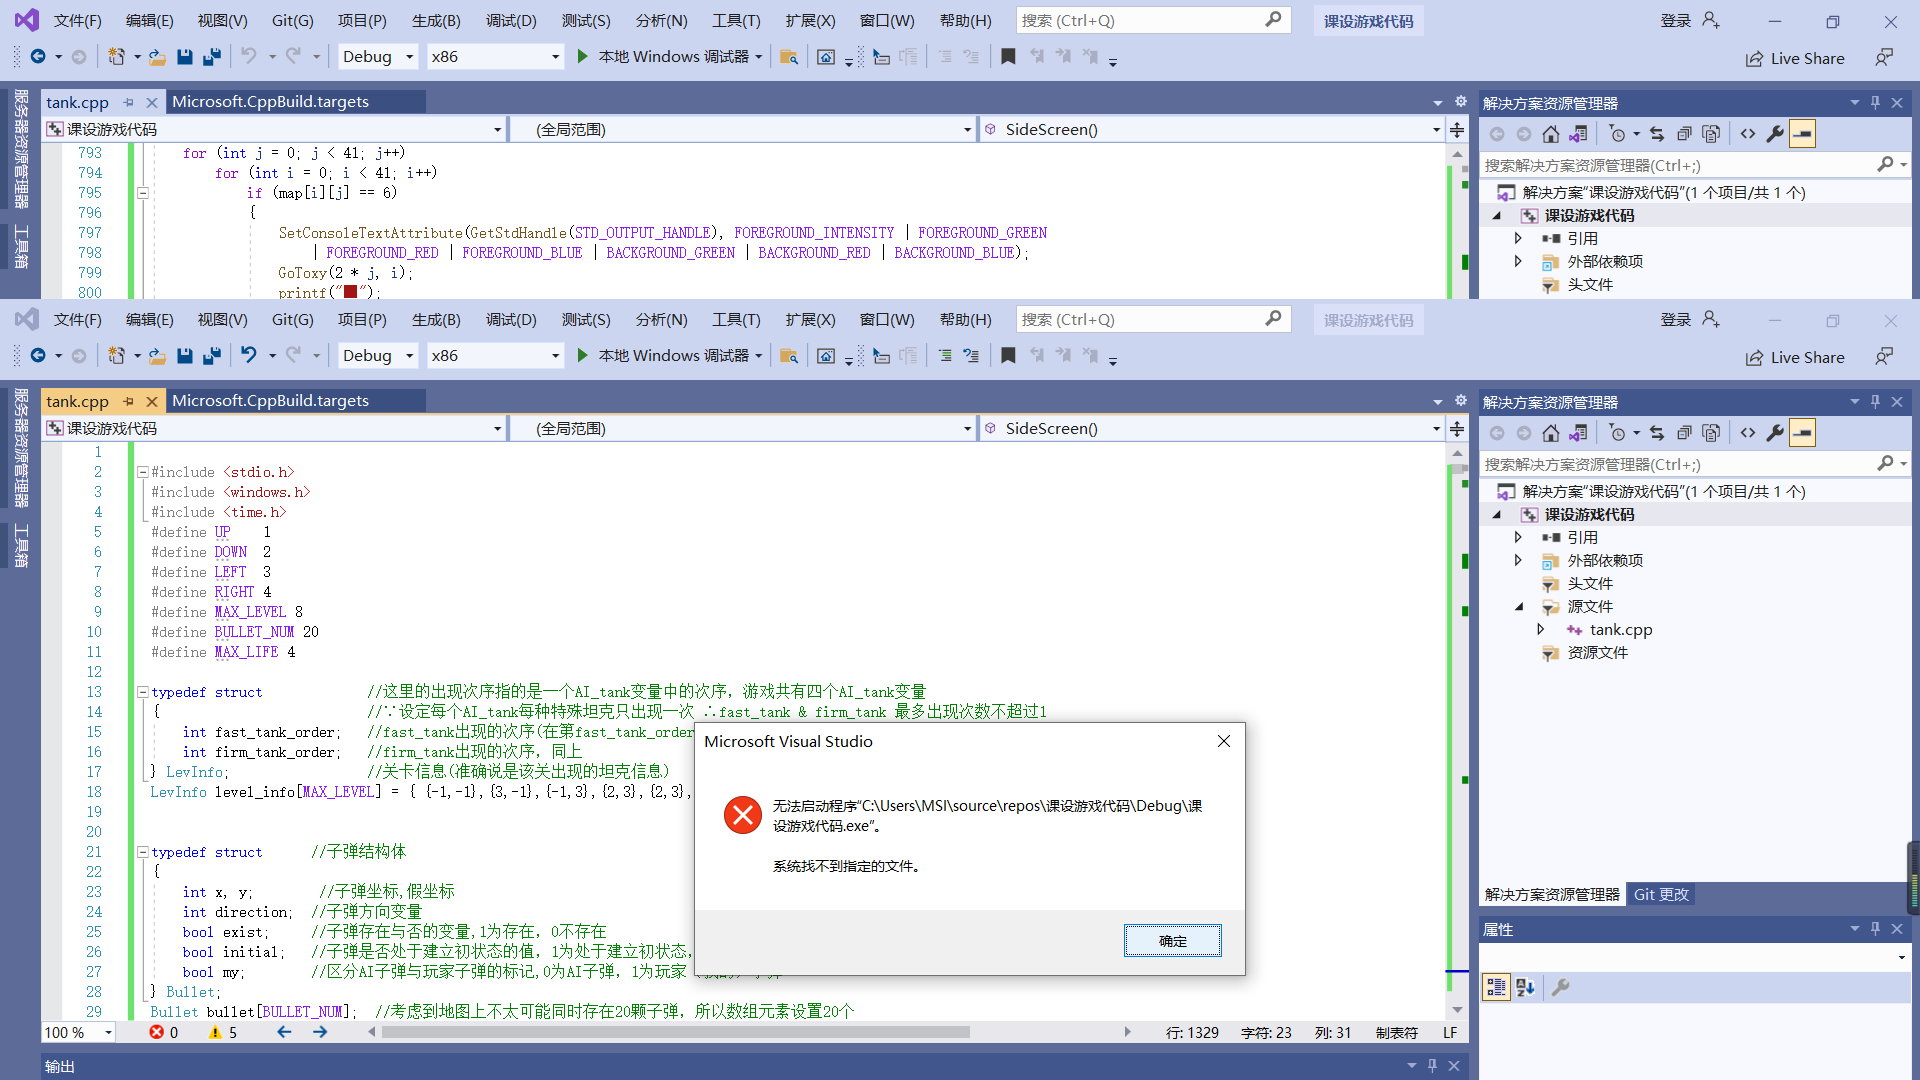Expand the 引用 node in front Solution Explorer
This screenshot has width=1920, height=1080.
point(1518,538)
